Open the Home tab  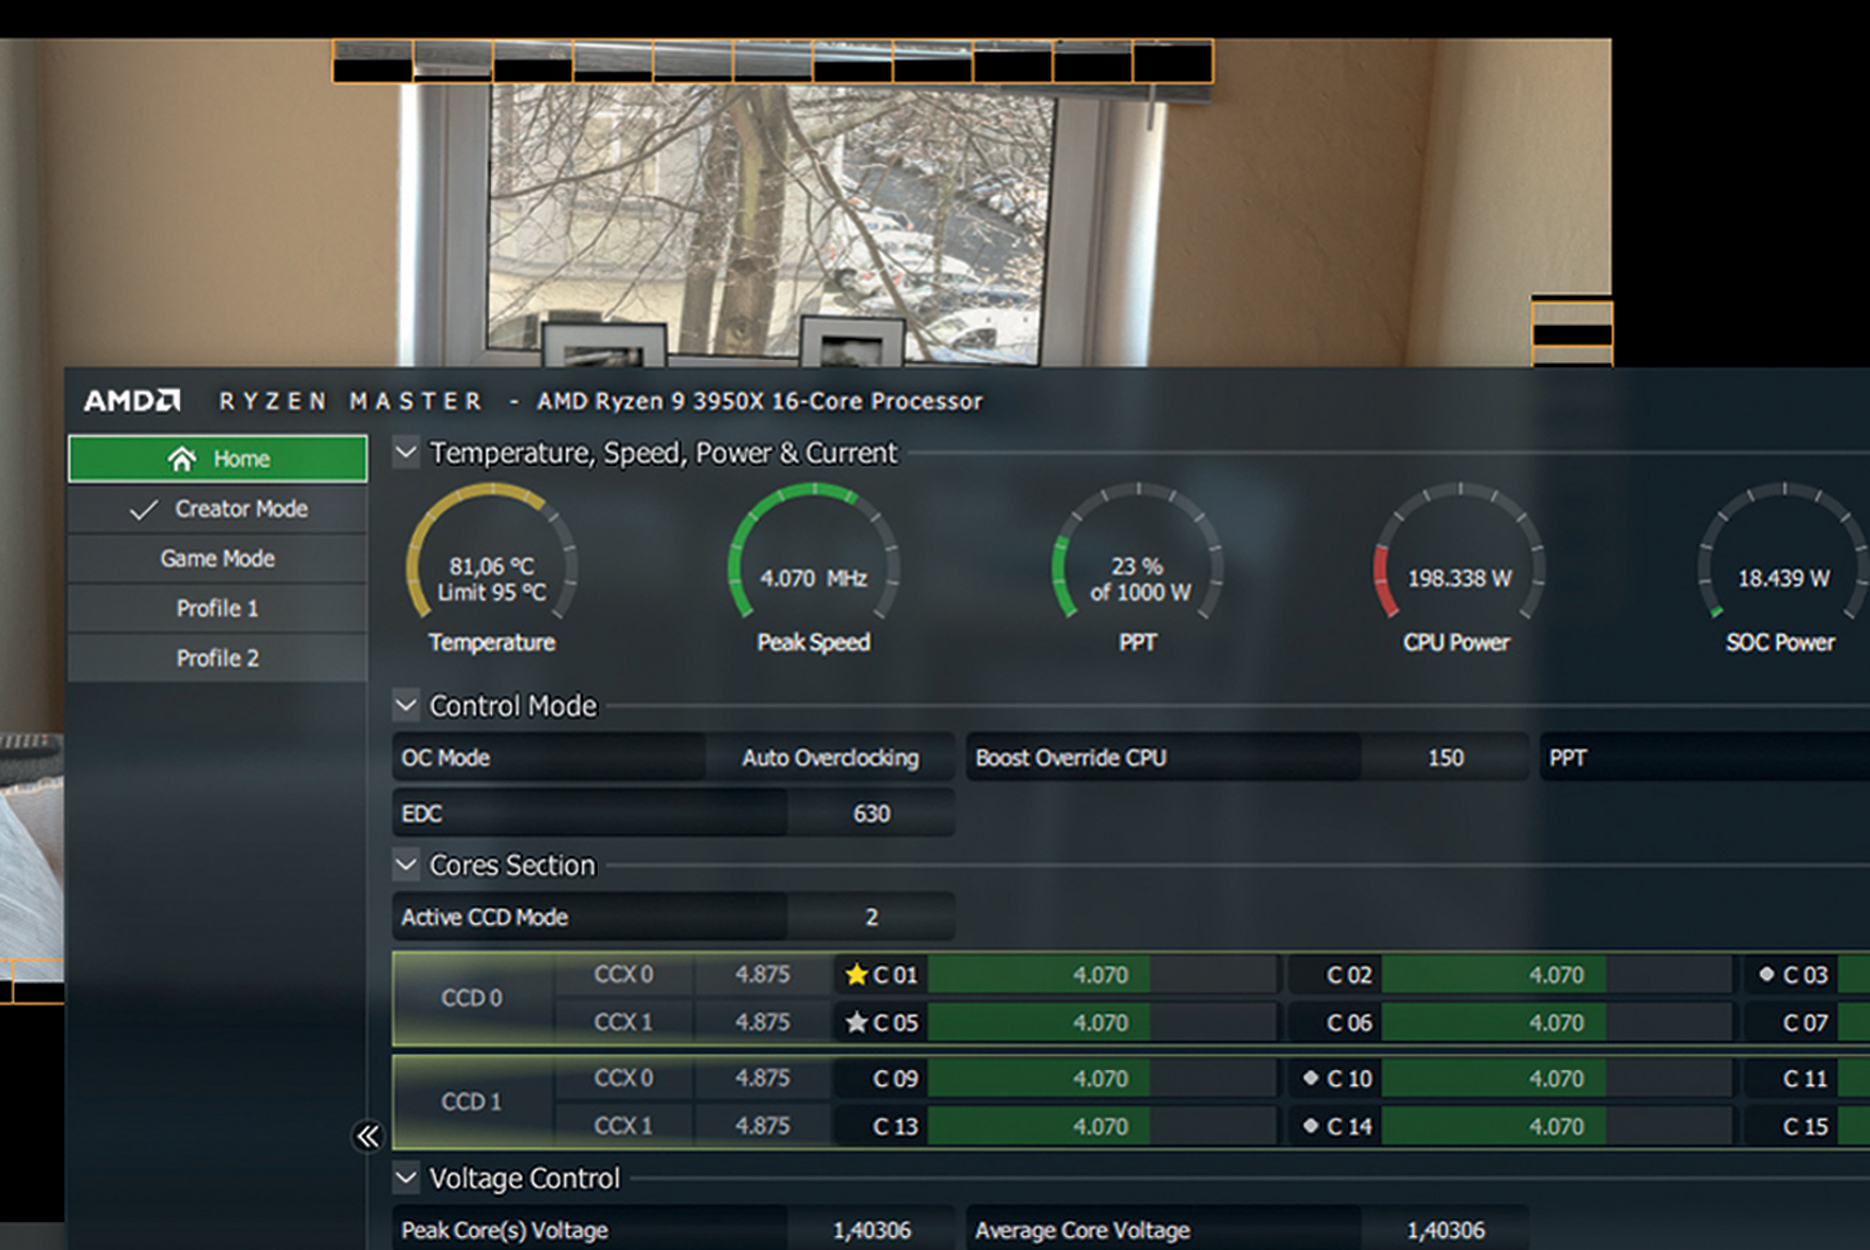(218, 459)
